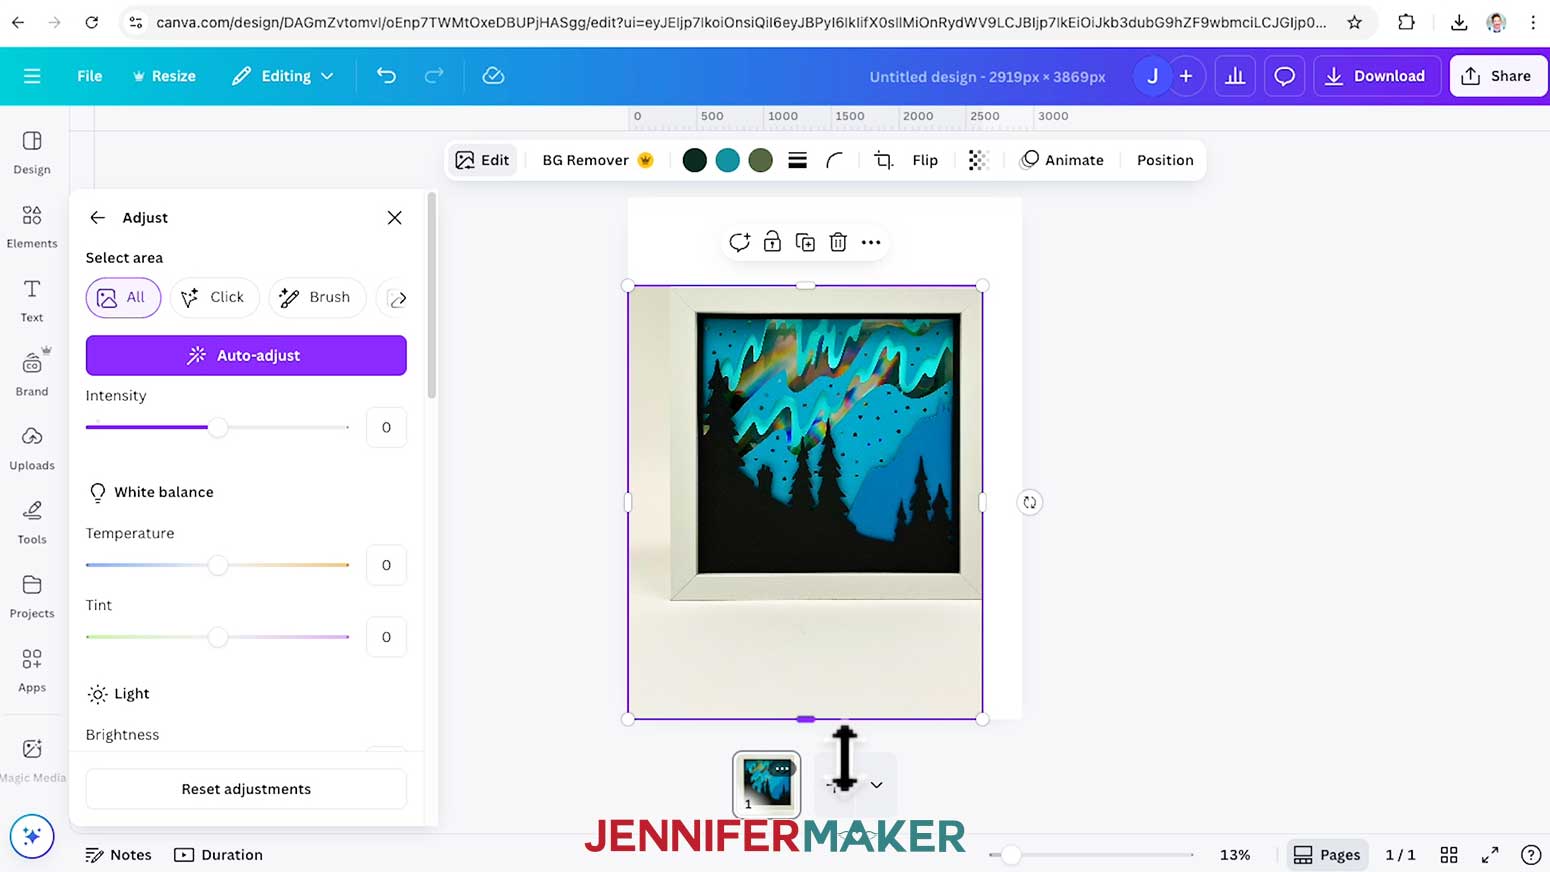Screen dimensions: 1550x872
Task: Select the Crop tool icon
Action: tap(883, 160)
